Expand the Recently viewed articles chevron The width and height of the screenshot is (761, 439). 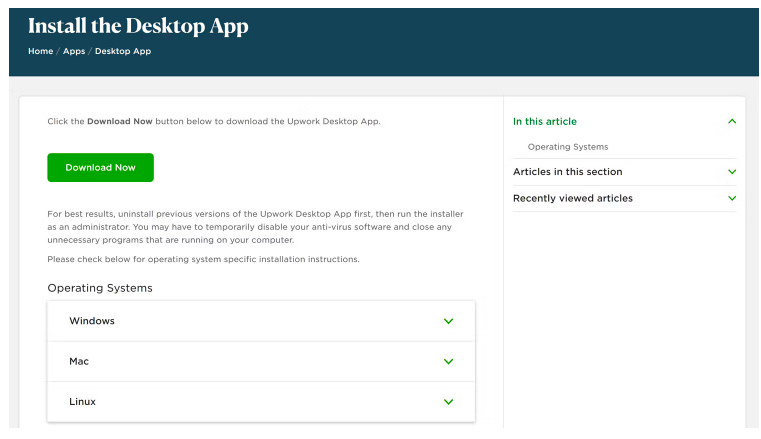pyautogui.click(x=732, y=198)
